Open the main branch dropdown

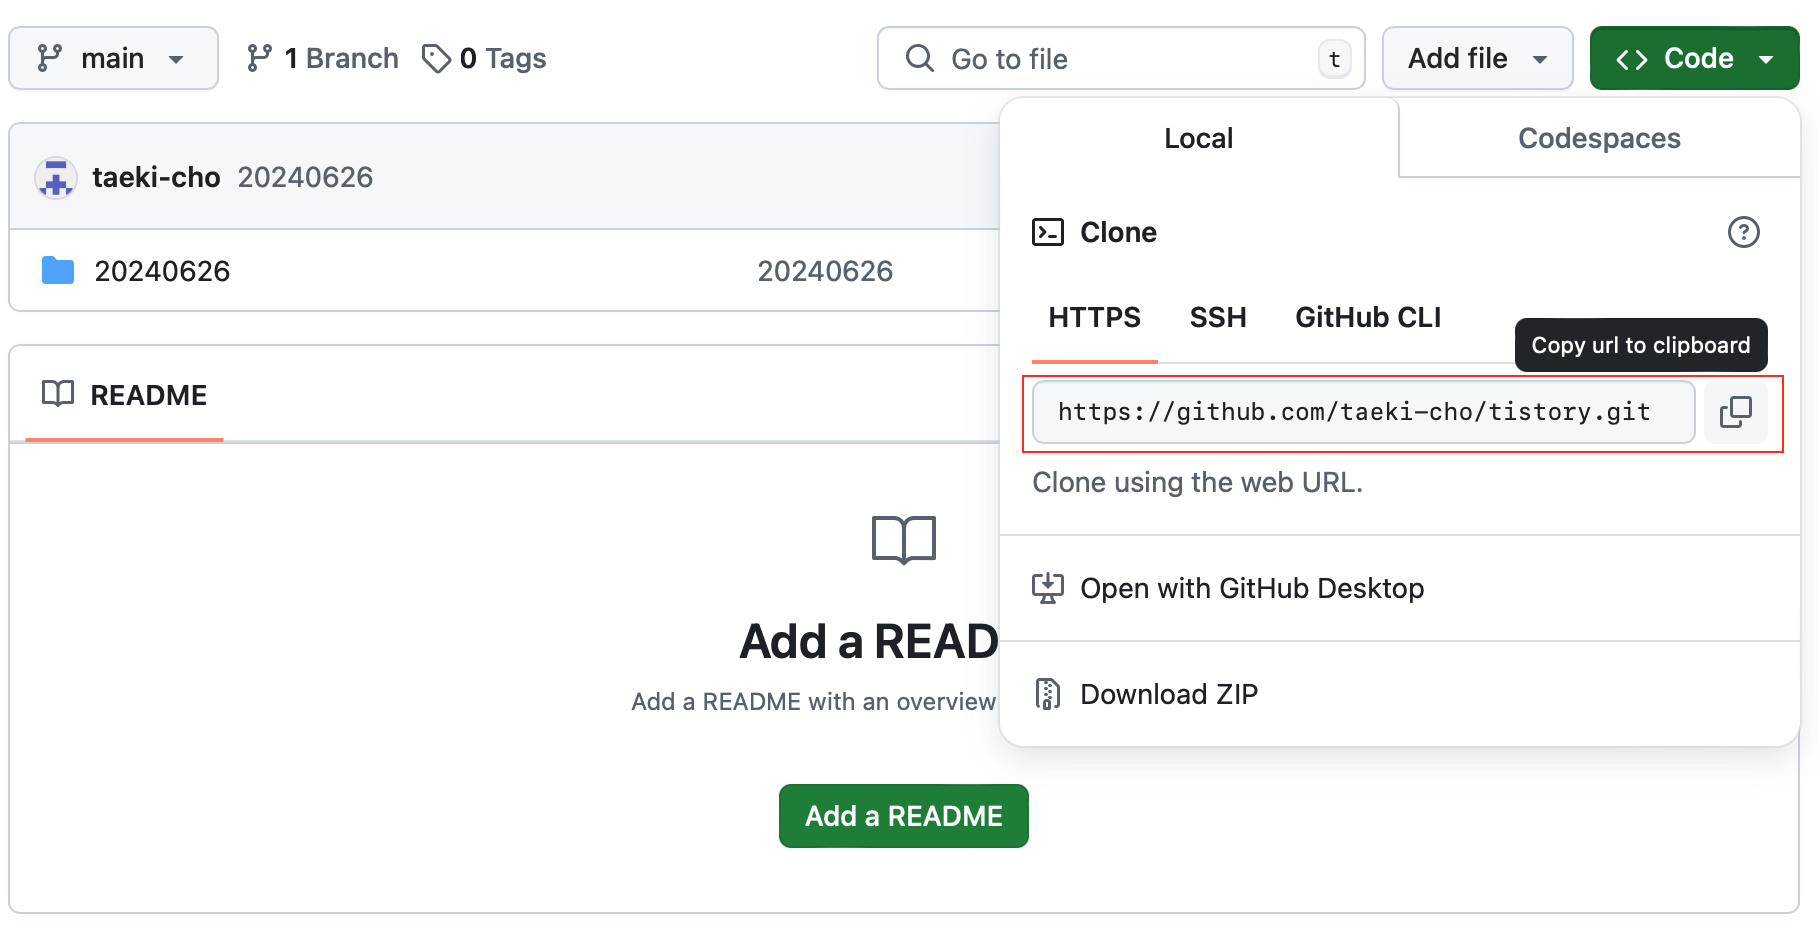pyautogui.click(x=113, y=58)
